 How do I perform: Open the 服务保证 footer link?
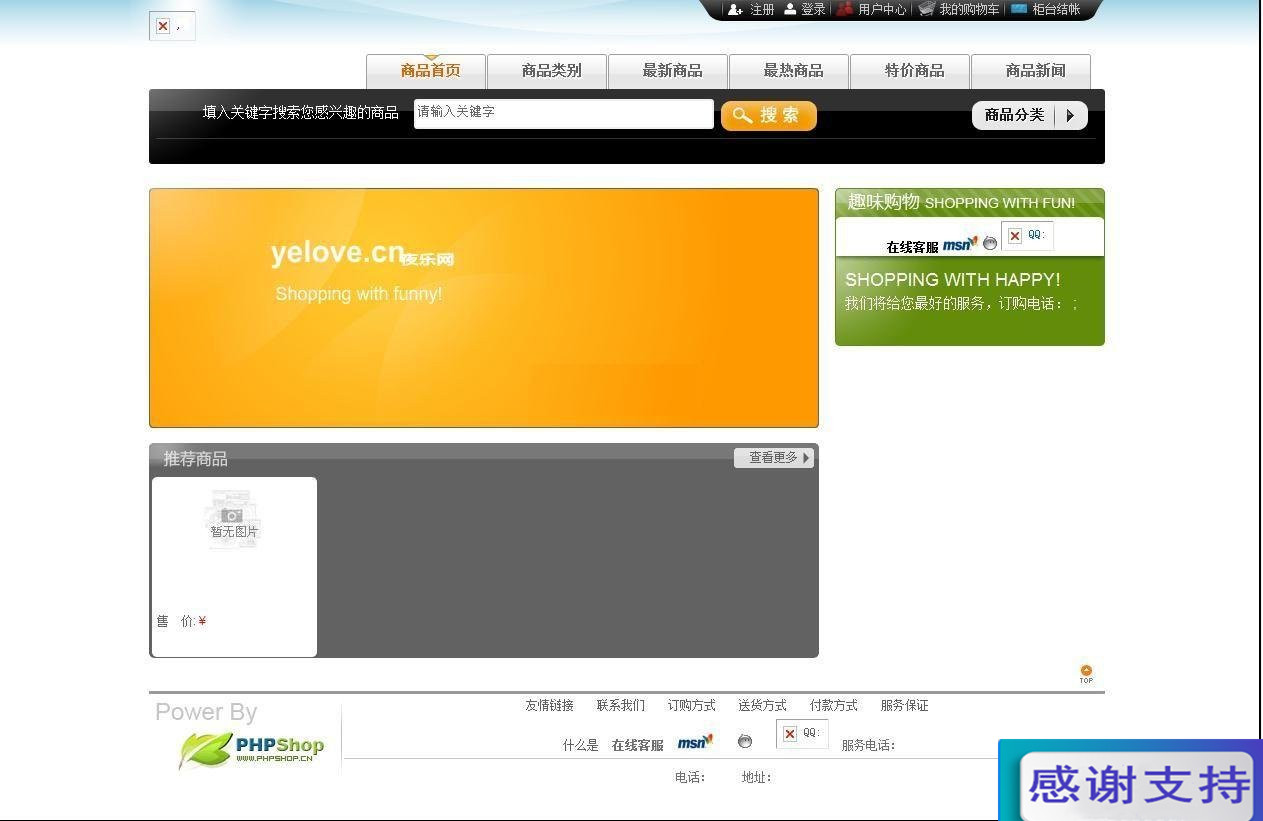905,705
